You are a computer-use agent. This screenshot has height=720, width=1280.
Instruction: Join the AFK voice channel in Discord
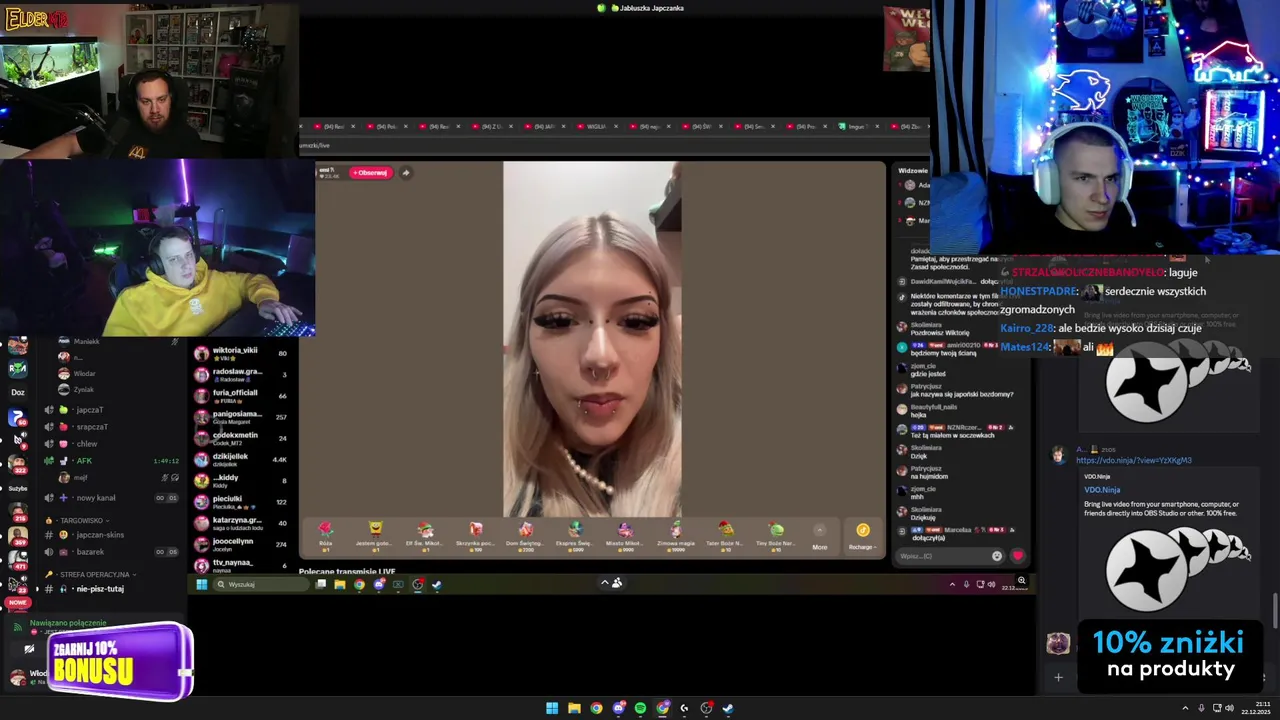tap(110, 461)
